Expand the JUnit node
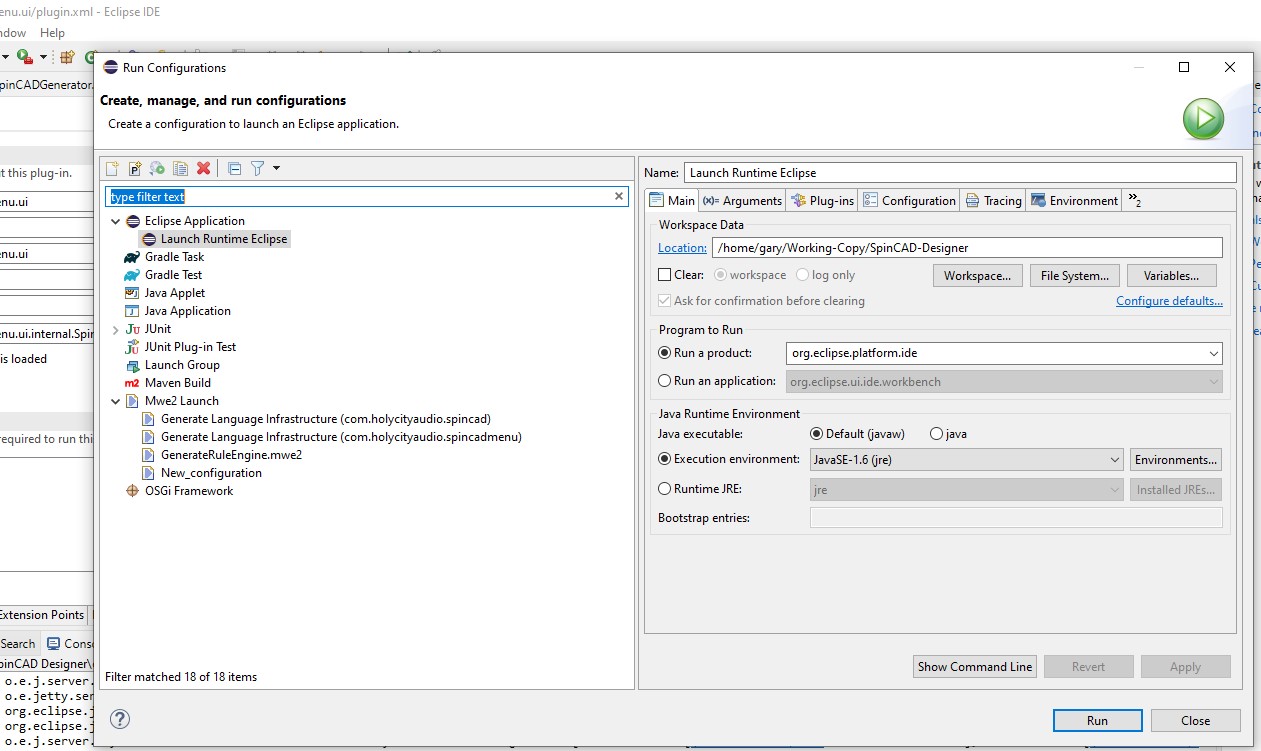Image resolution: width=1261 pixels, height=751 pixels. point(115,329)
